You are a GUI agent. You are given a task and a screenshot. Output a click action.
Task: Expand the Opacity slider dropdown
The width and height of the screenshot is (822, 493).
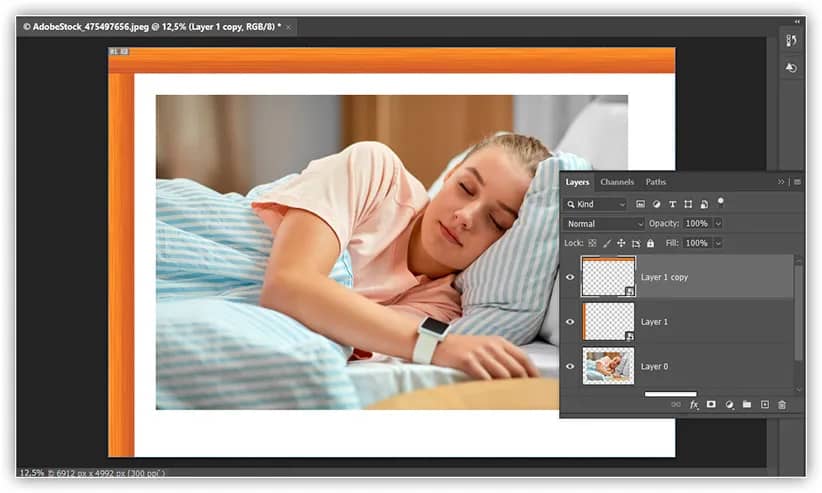718,224
